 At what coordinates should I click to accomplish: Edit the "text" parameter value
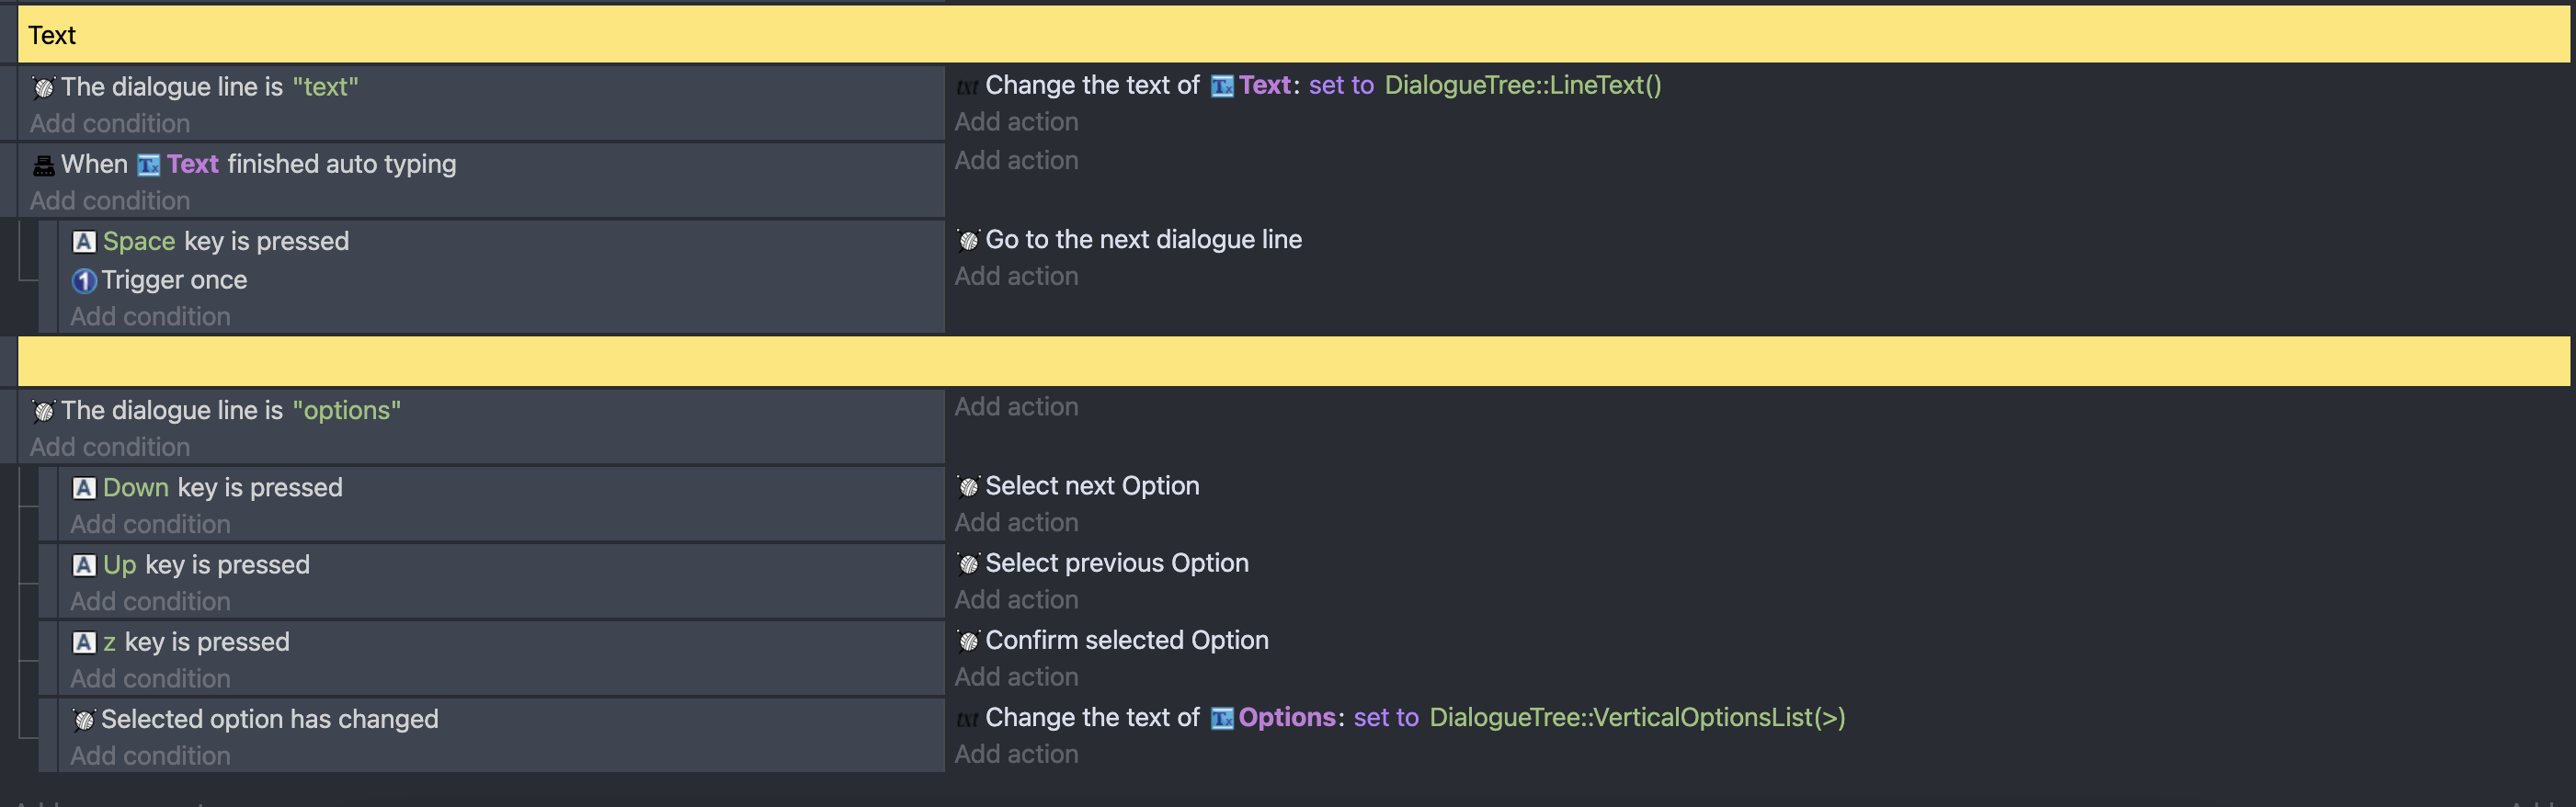[326, 87]
